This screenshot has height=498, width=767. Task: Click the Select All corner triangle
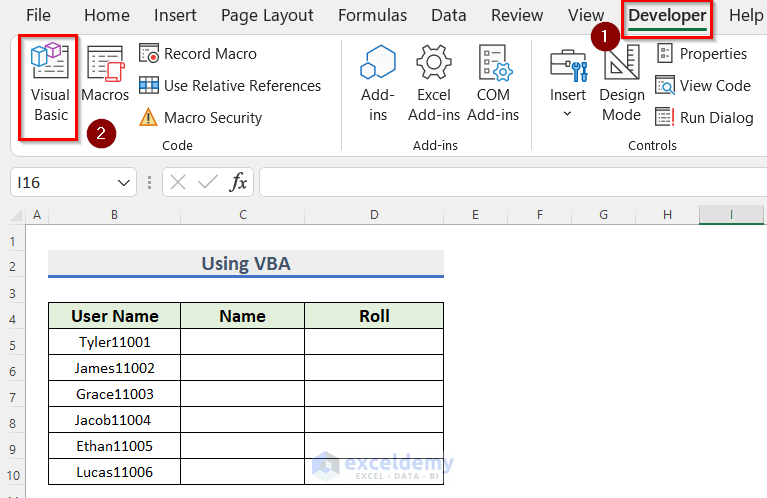coord(16,215)
